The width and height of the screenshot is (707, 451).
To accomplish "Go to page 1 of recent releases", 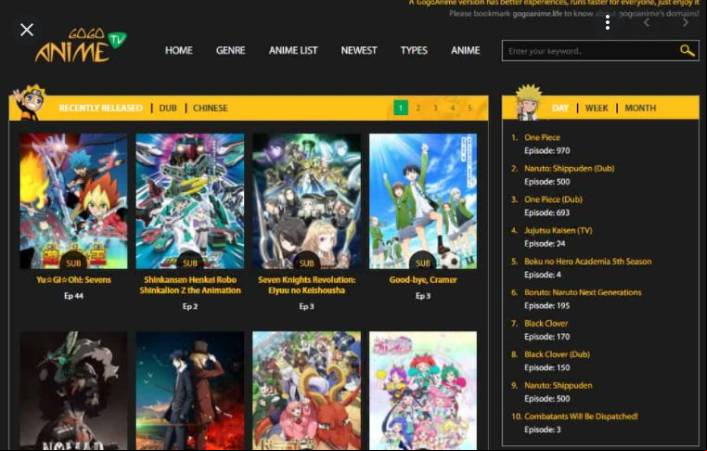I will (x=400, y=108).
